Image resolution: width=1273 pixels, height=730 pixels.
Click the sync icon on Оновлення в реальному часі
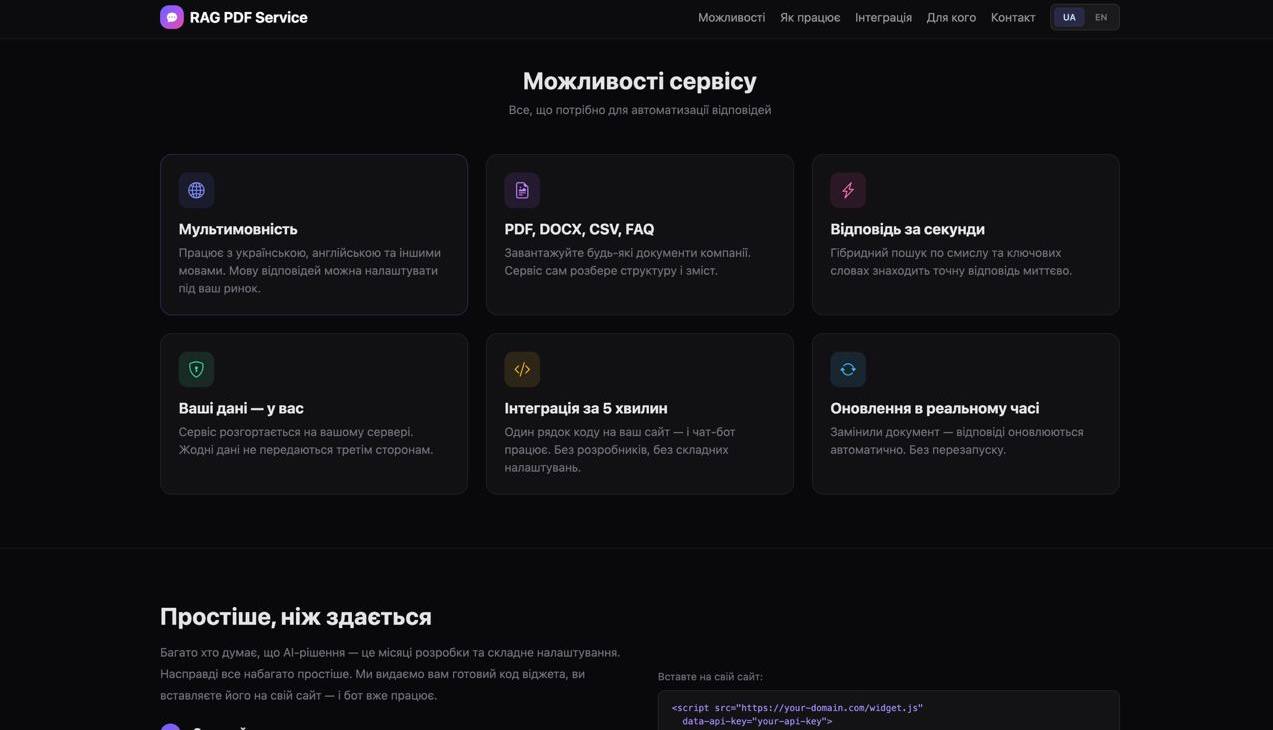coord(847,368)
